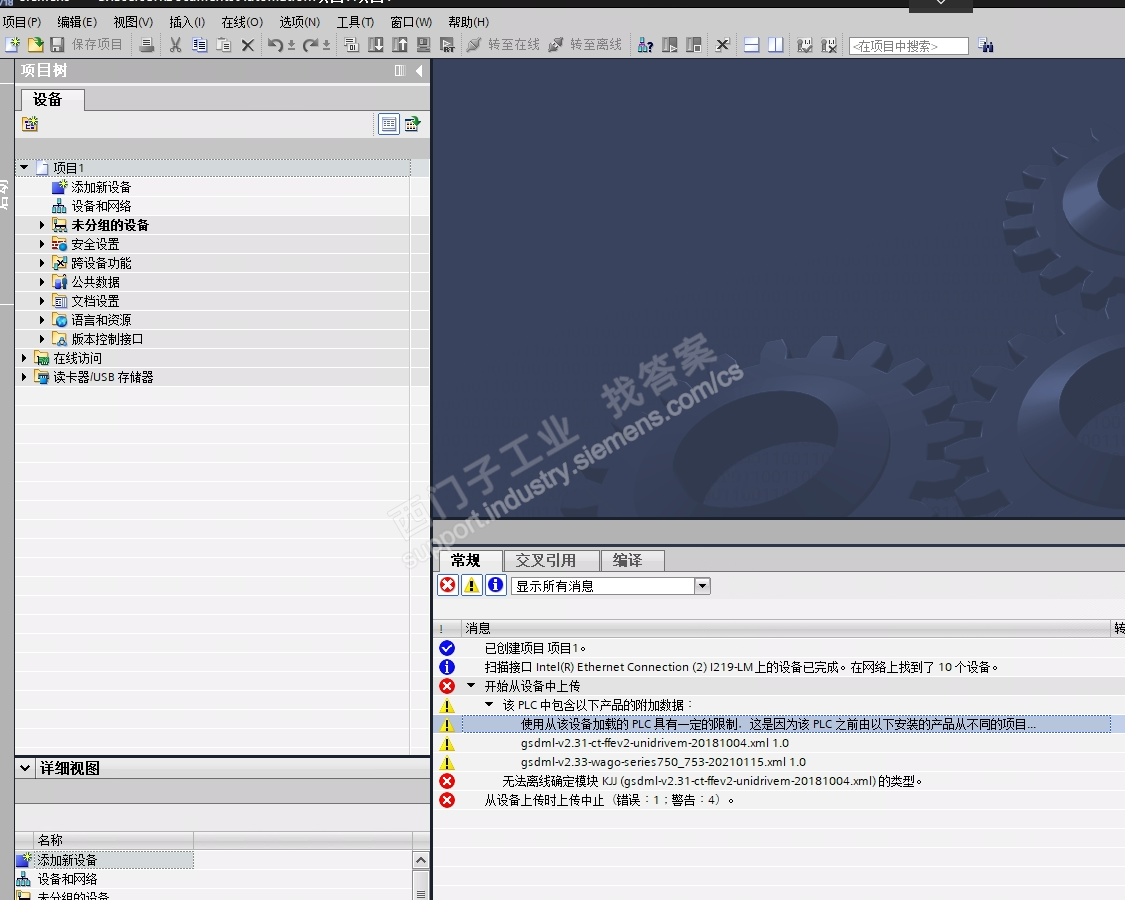Expand the 在线访问 node
Screen dimensions: 1125x900
[x=24, y=357]
